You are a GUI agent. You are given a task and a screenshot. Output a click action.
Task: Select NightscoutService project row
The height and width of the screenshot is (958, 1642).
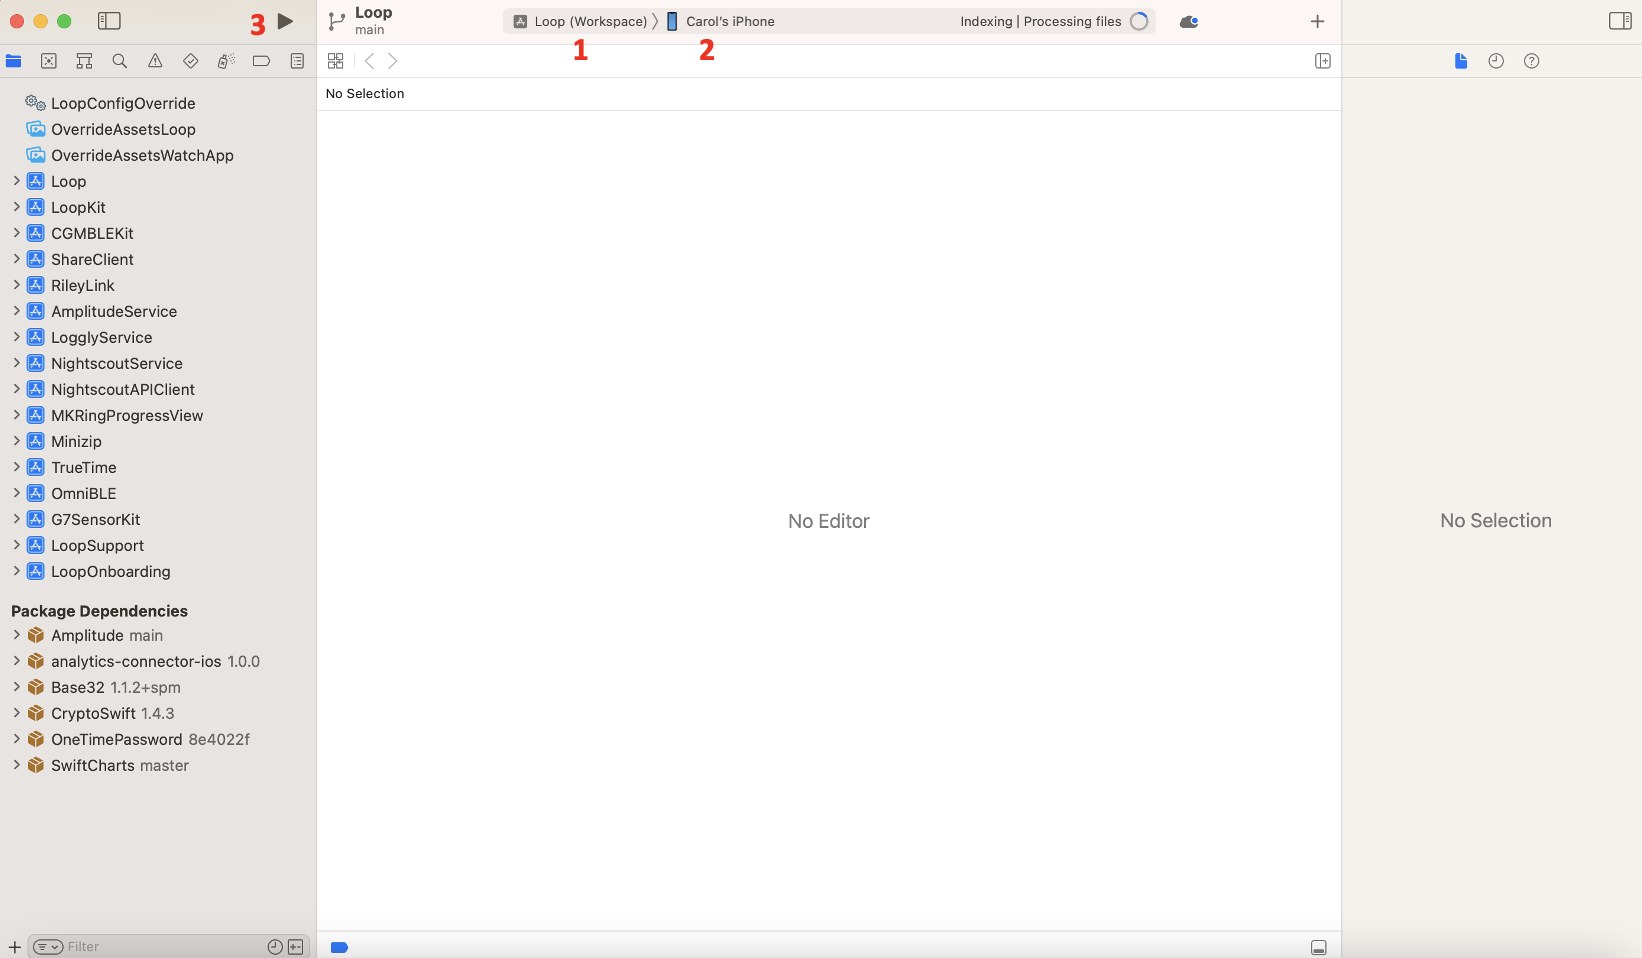pos(158,363)
